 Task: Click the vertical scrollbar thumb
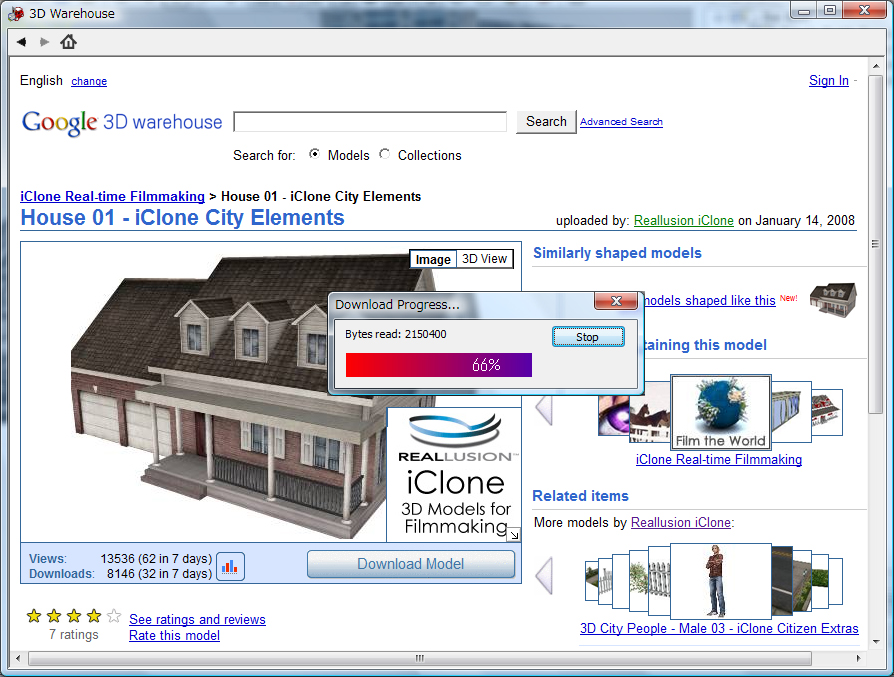(x=876, y=244)
